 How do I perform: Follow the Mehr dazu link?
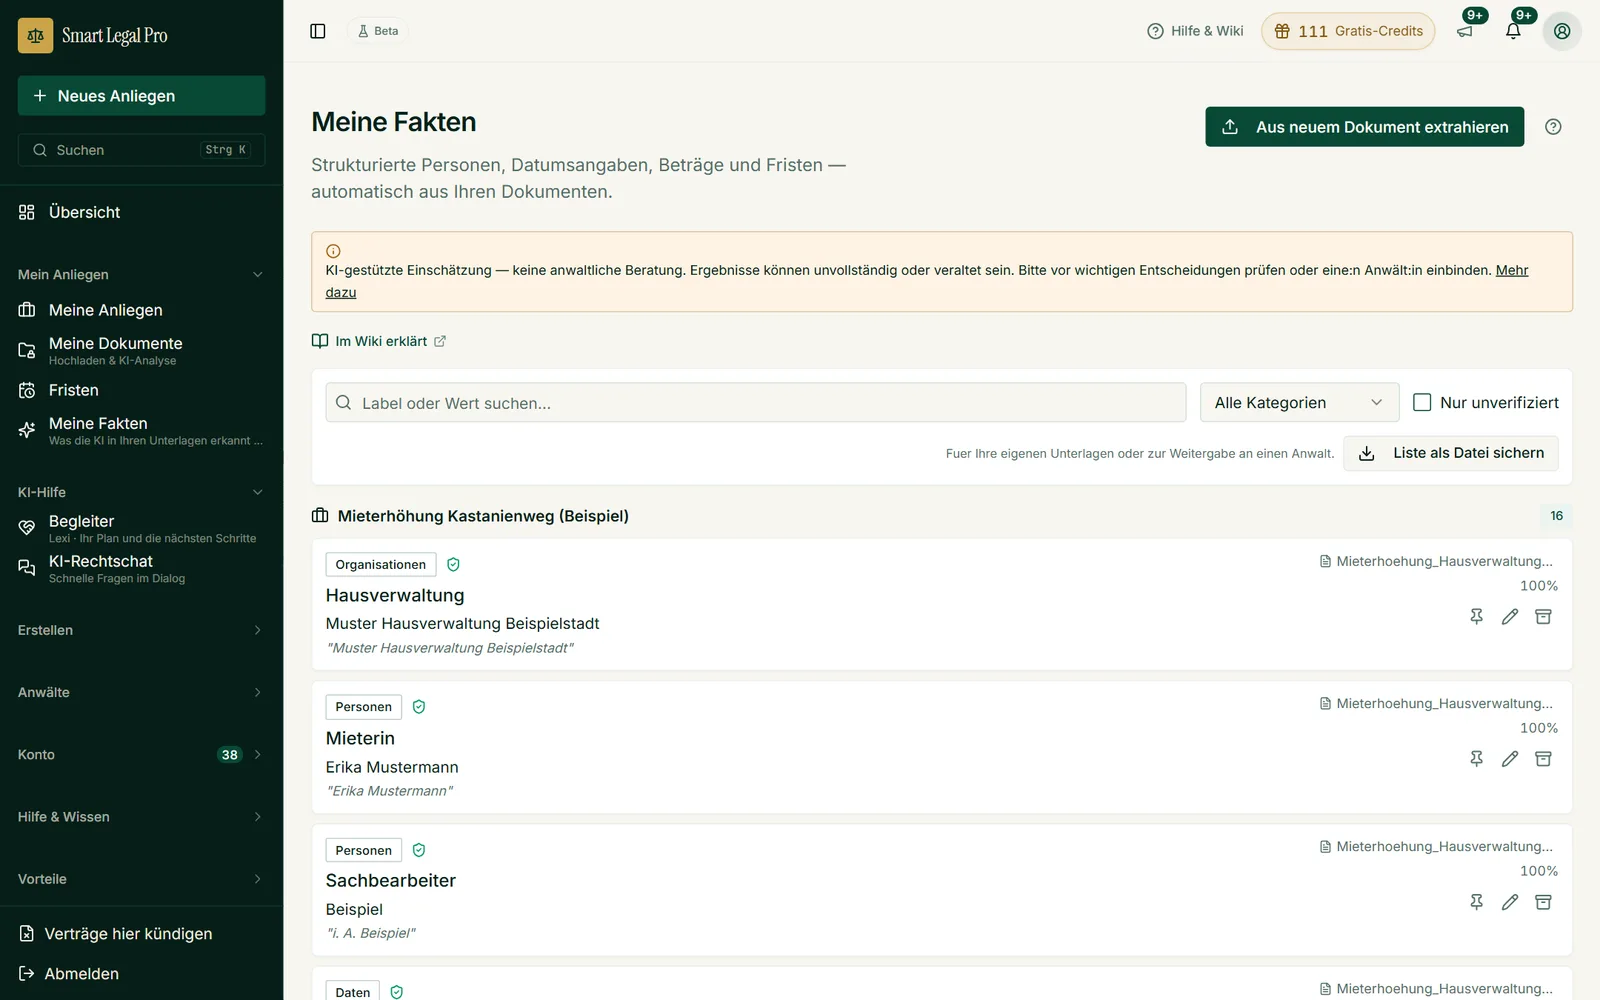[1511, 270]
